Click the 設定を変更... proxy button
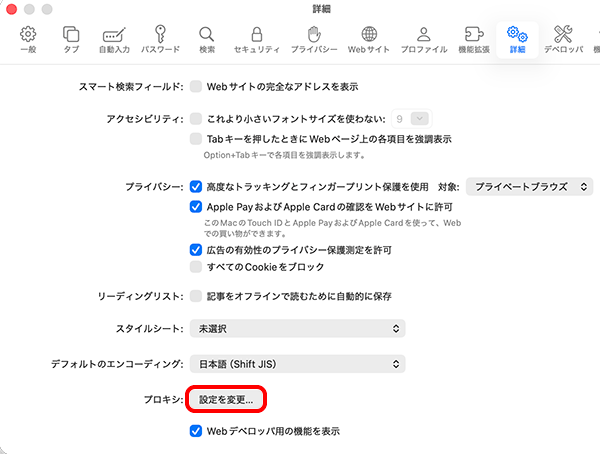 click(226, 399)
